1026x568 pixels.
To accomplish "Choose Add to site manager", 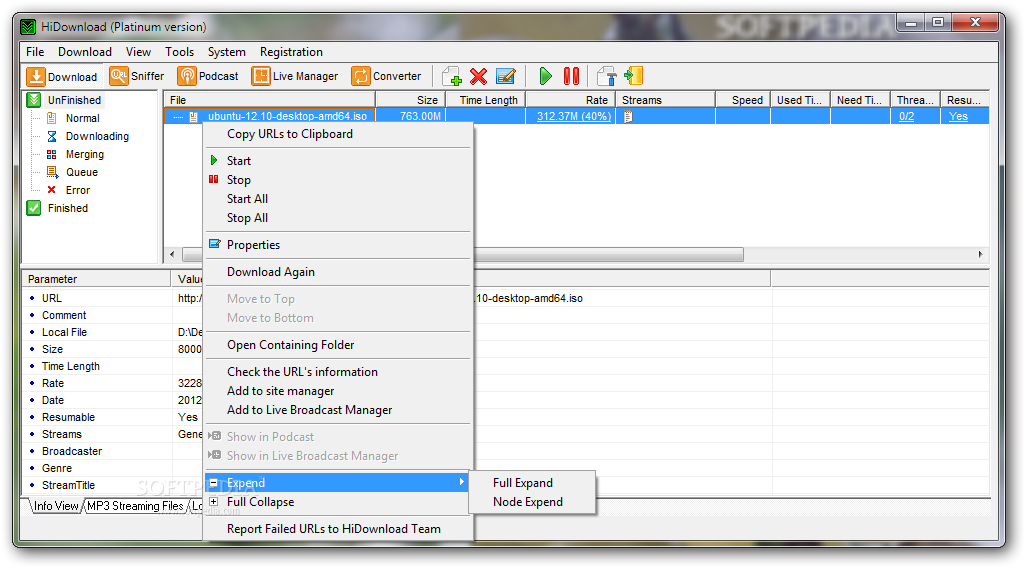I will pos(338,391).
